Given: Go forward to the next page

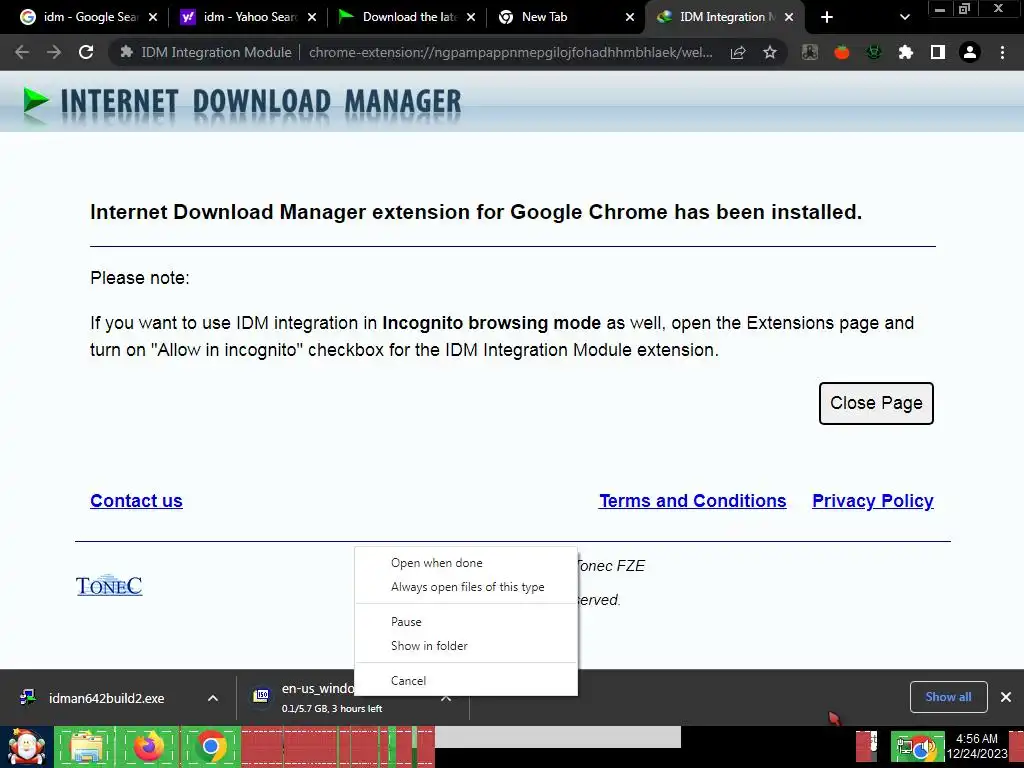Looking at the screenshot, I should [54, 52].
